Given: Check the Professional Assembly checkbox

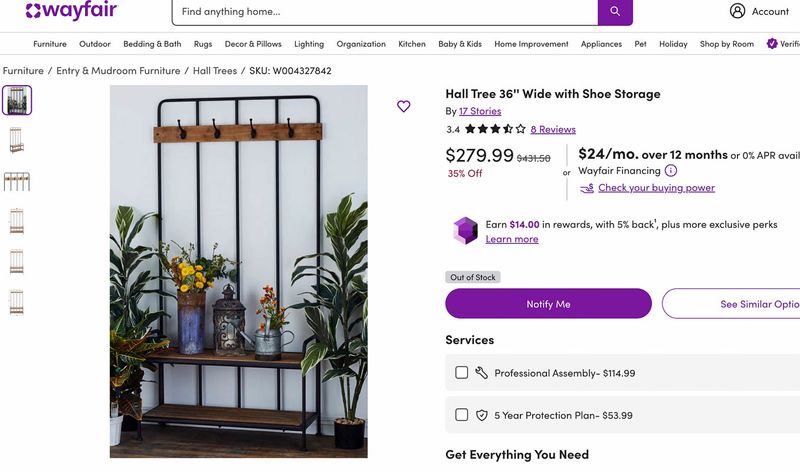Looking at the screenshot, I should (x=461, y=372).
